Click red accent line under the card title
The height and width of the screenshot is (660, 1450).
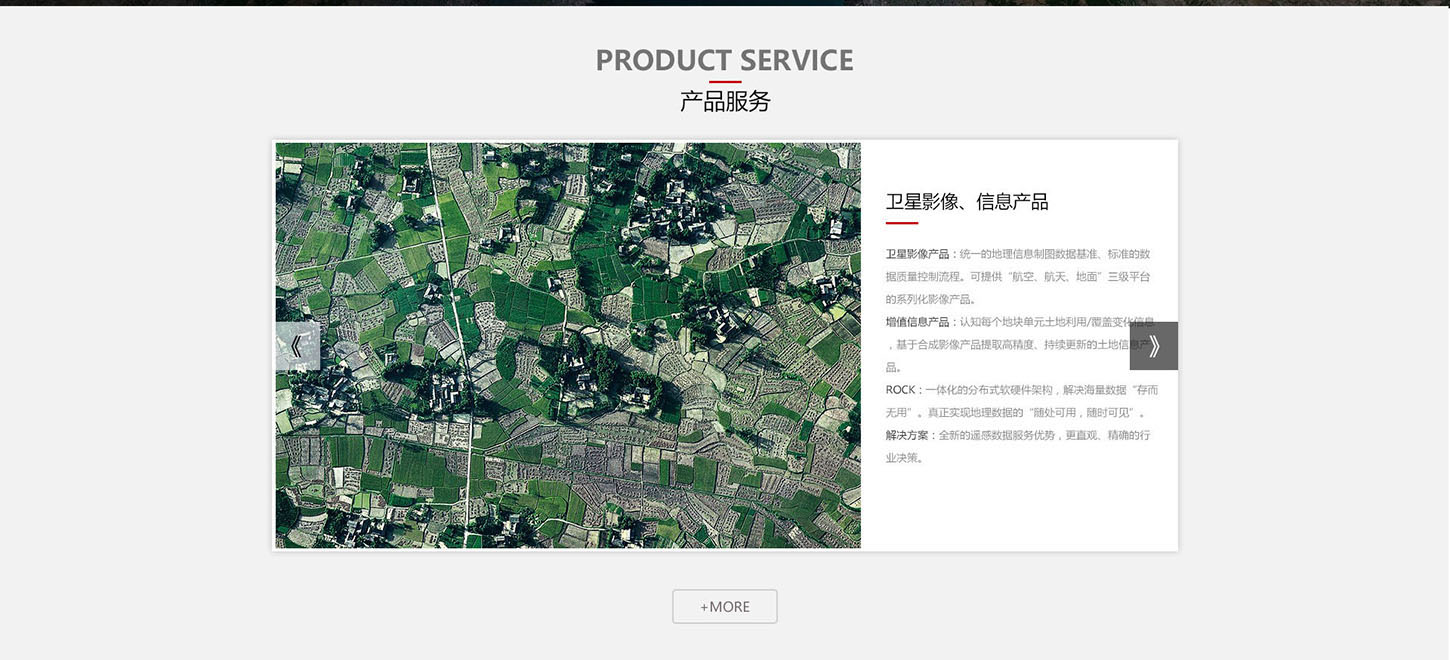(901, 223)
